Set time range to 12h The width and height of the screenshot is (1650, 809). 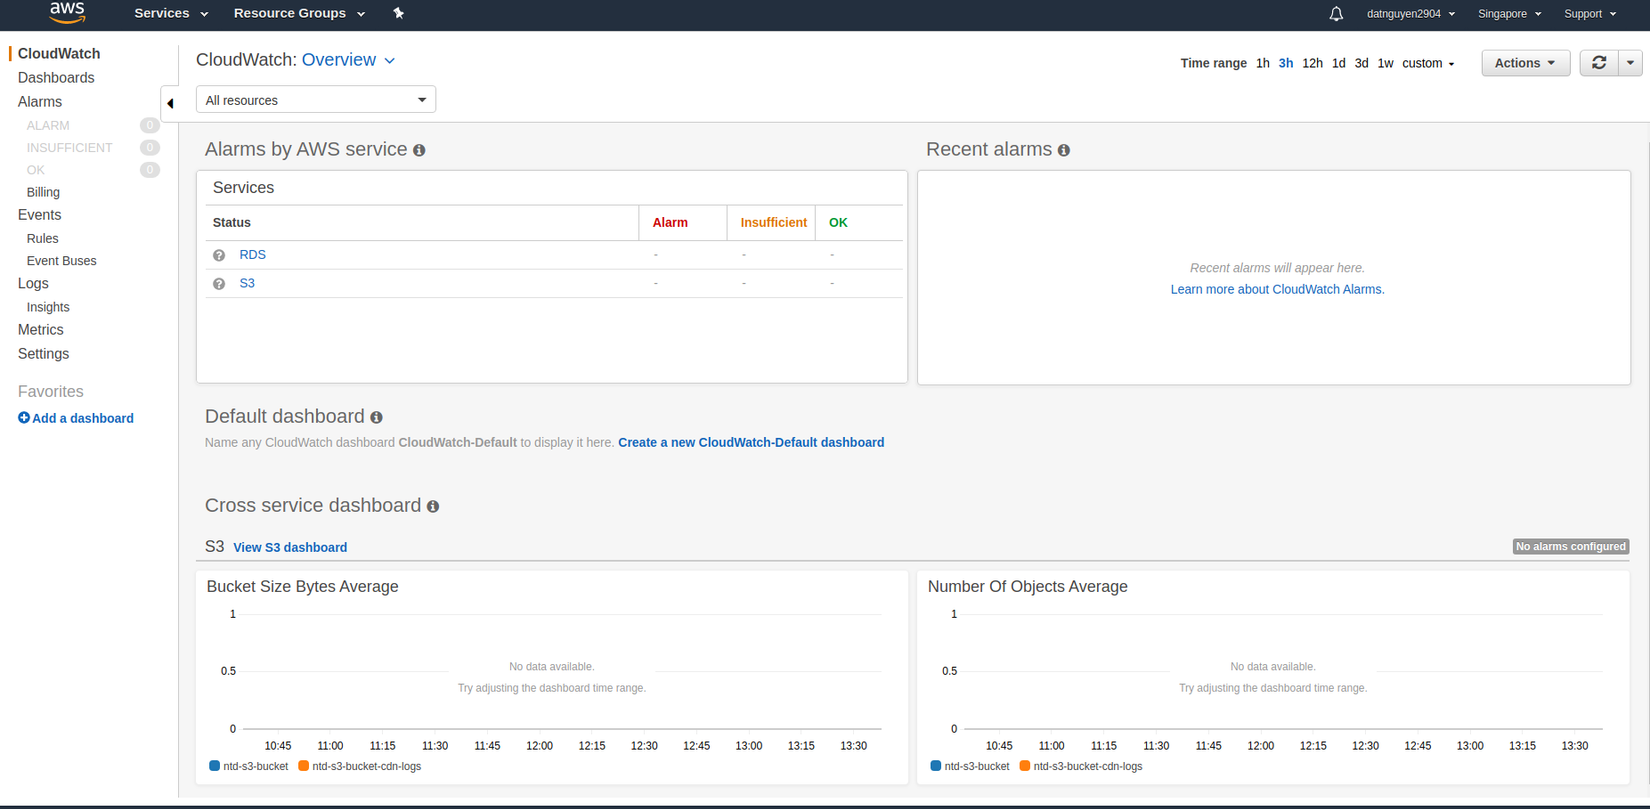coord(1312,63)
